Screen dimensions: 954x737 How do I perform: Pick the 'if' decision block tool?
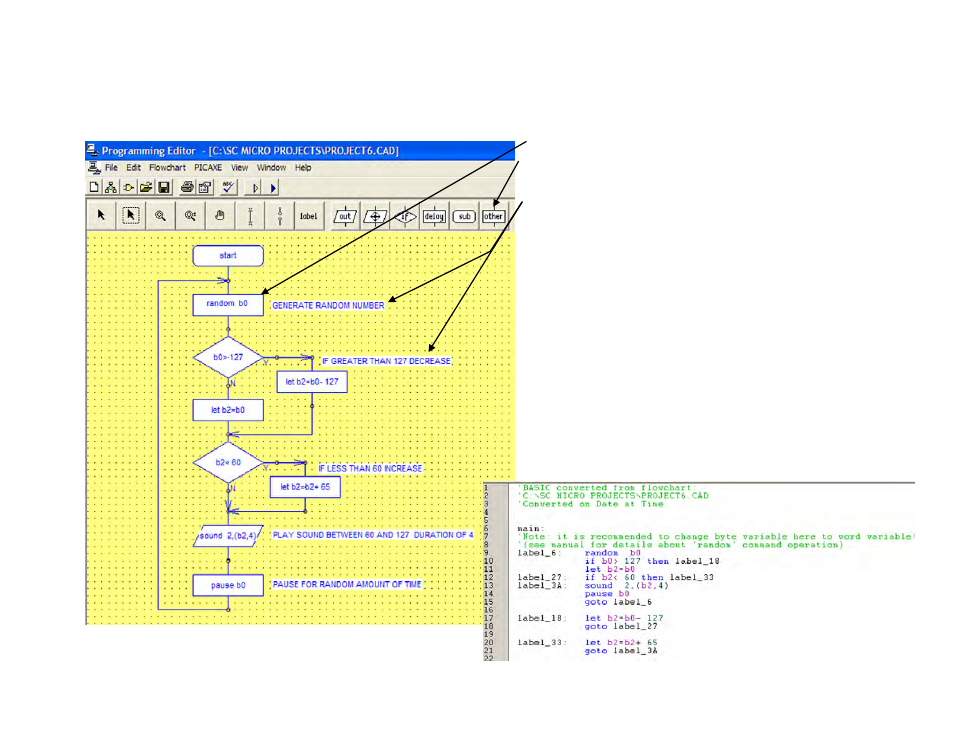pyautogui.click(x=405, y=216)
